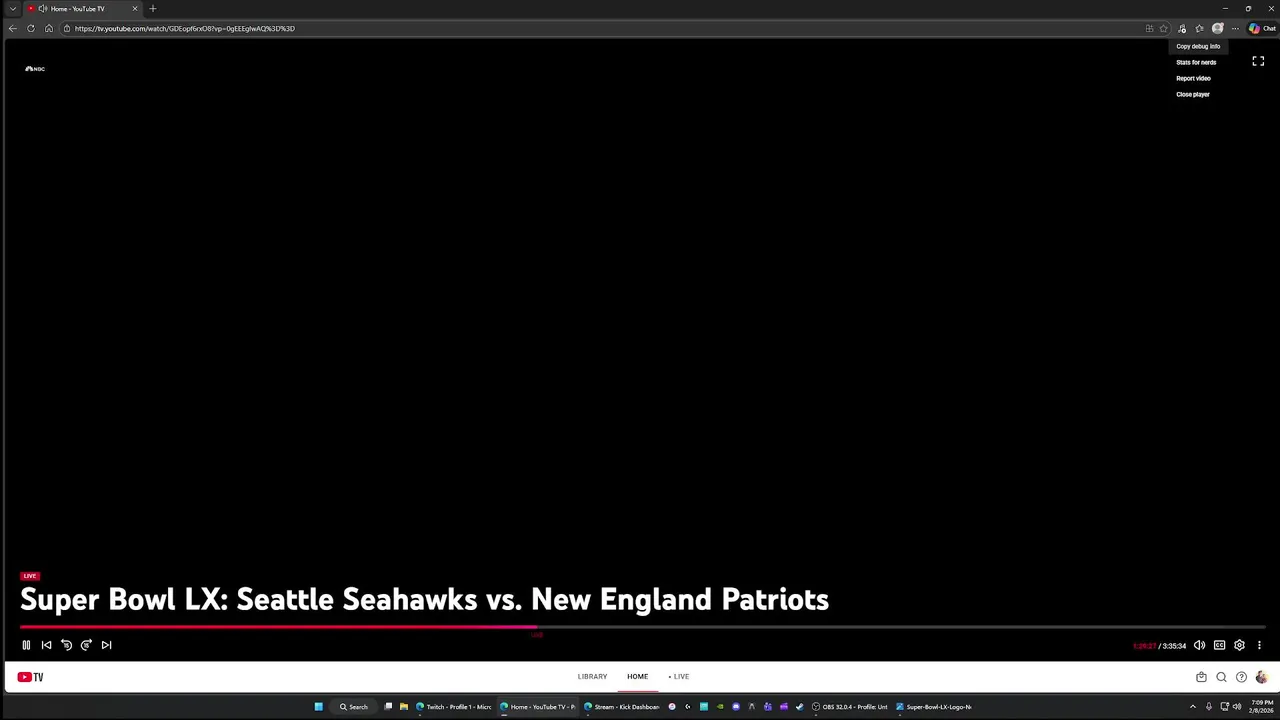Open the YouTube TV store bag icon
1280x720 pixels.
(1201, 677)
